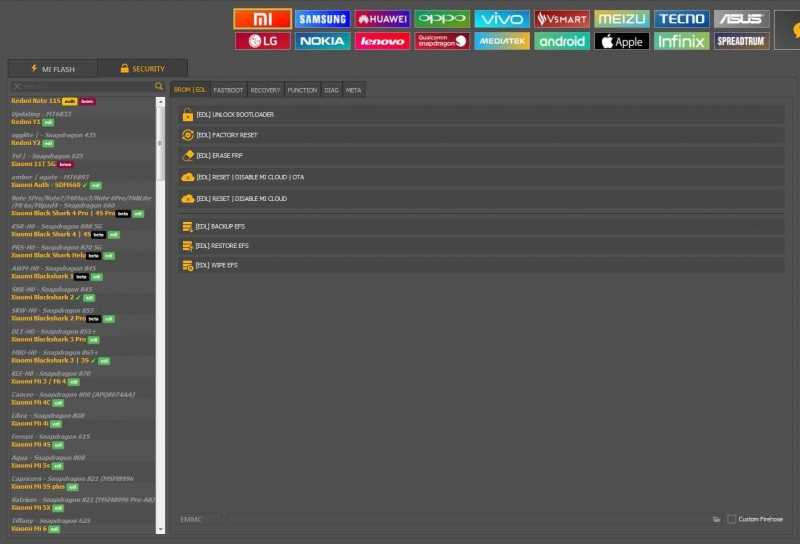The width and height of the screenshot is (800, 544).
Task: Select the Samsung brand logo
Action: coord(322,19)
